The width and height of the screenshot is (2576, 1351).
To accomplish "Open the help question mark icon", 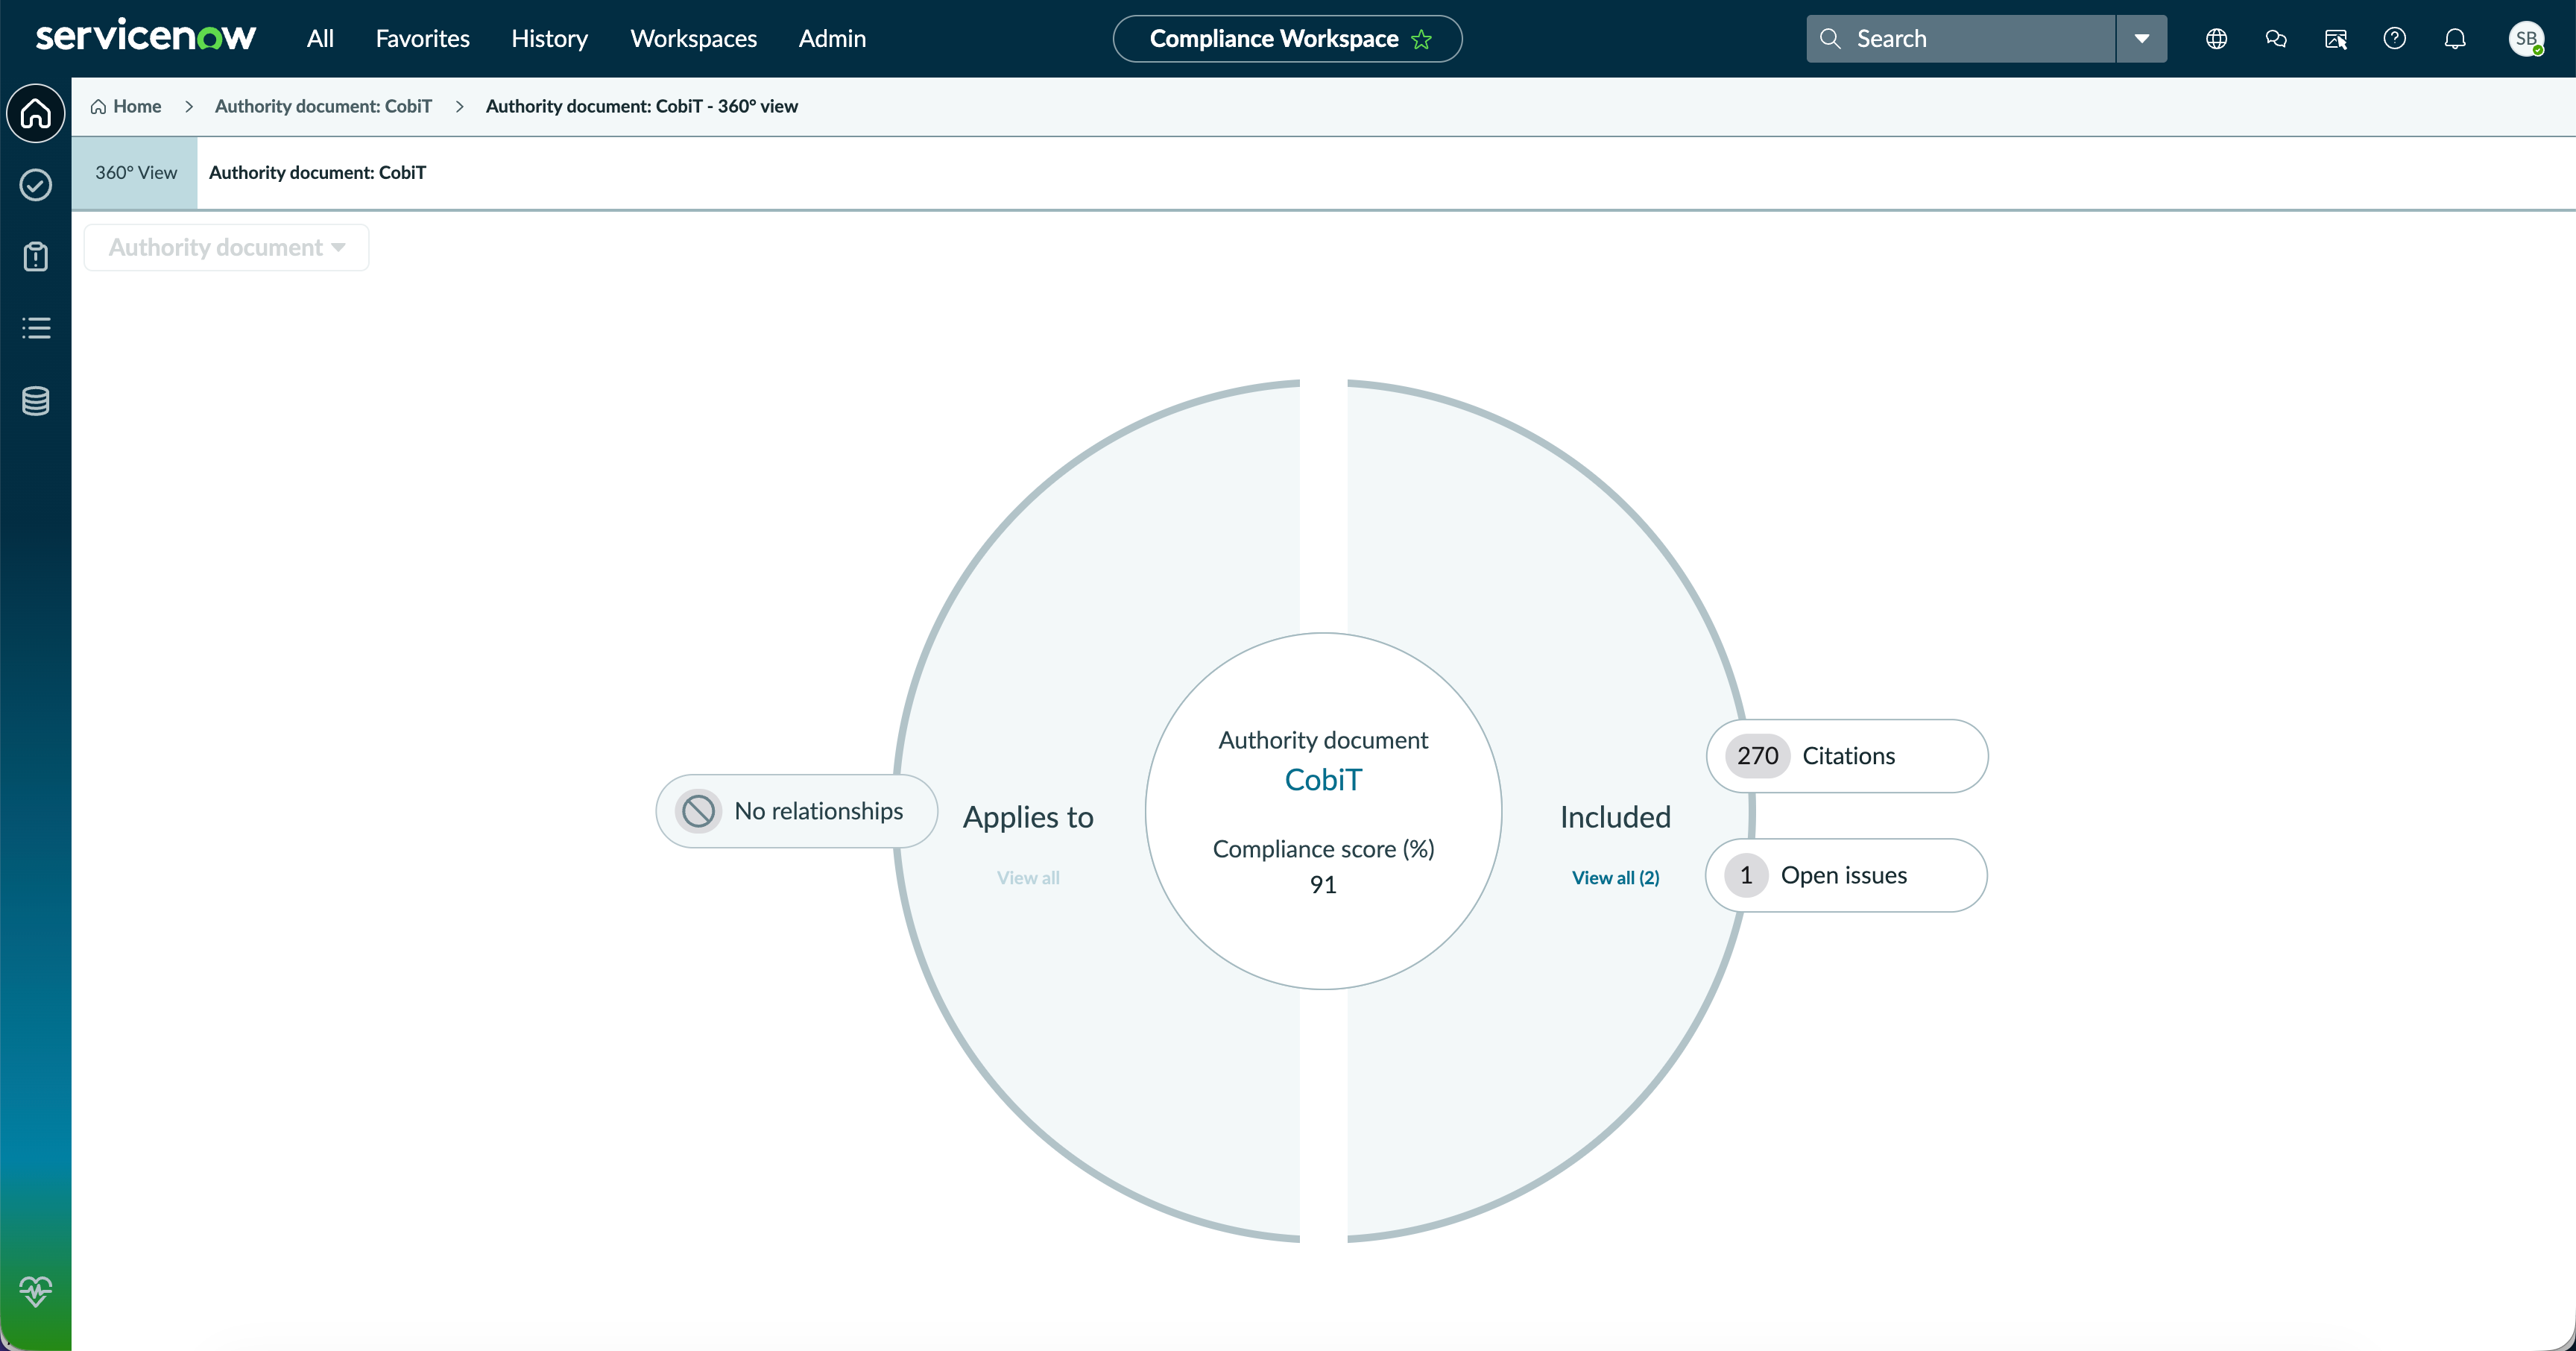I will coord(2395,38).
